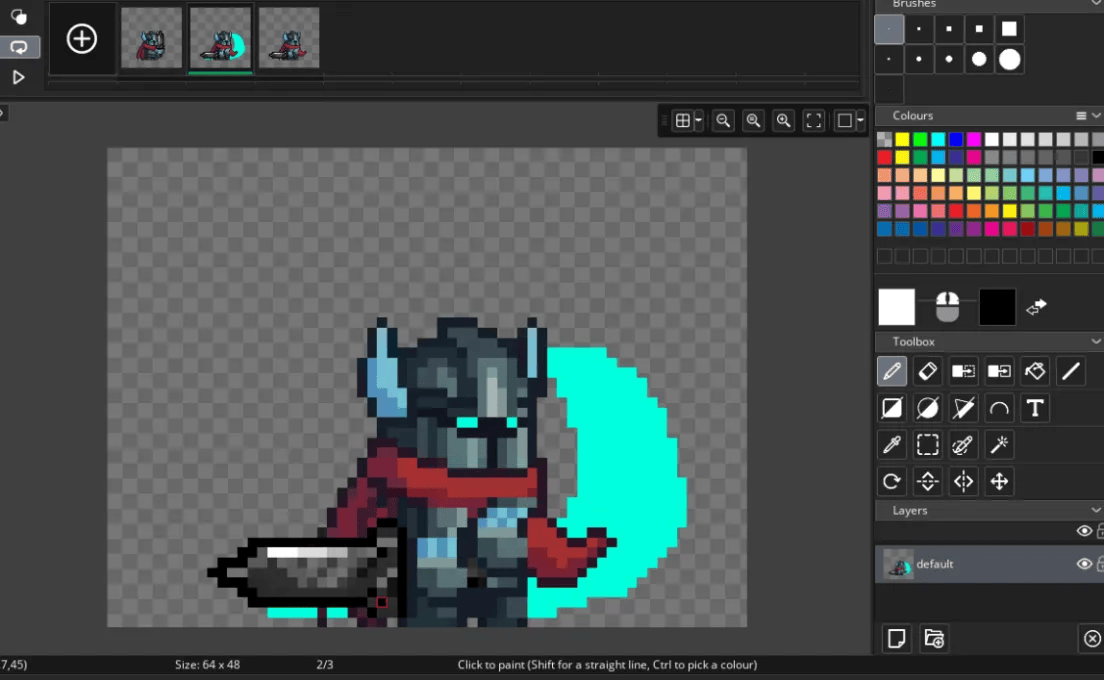The width and height of the screenshot is (1104, 680).
Task: Pick the Colour picker eyedropper tool
Action: (891, 445)
